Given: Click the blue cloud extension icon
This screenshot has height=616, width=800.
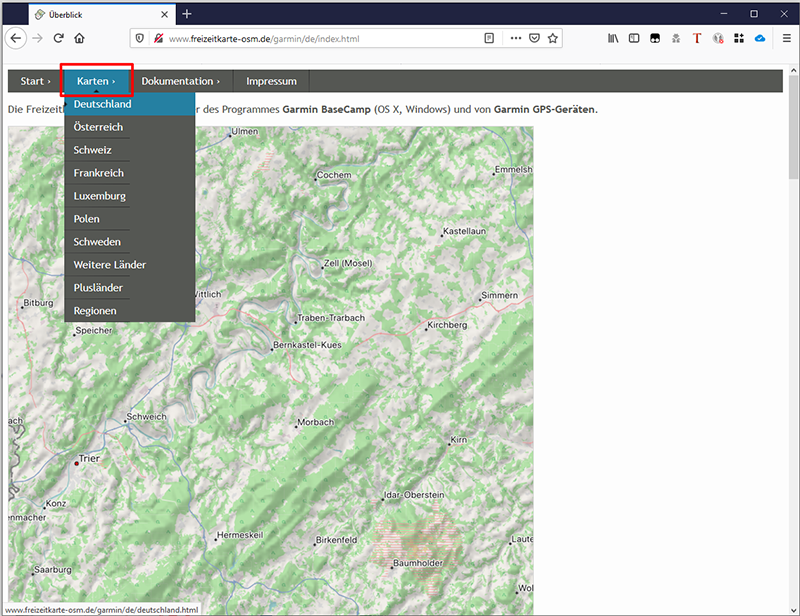Looking at the screenshot, I should click(760, 38).
